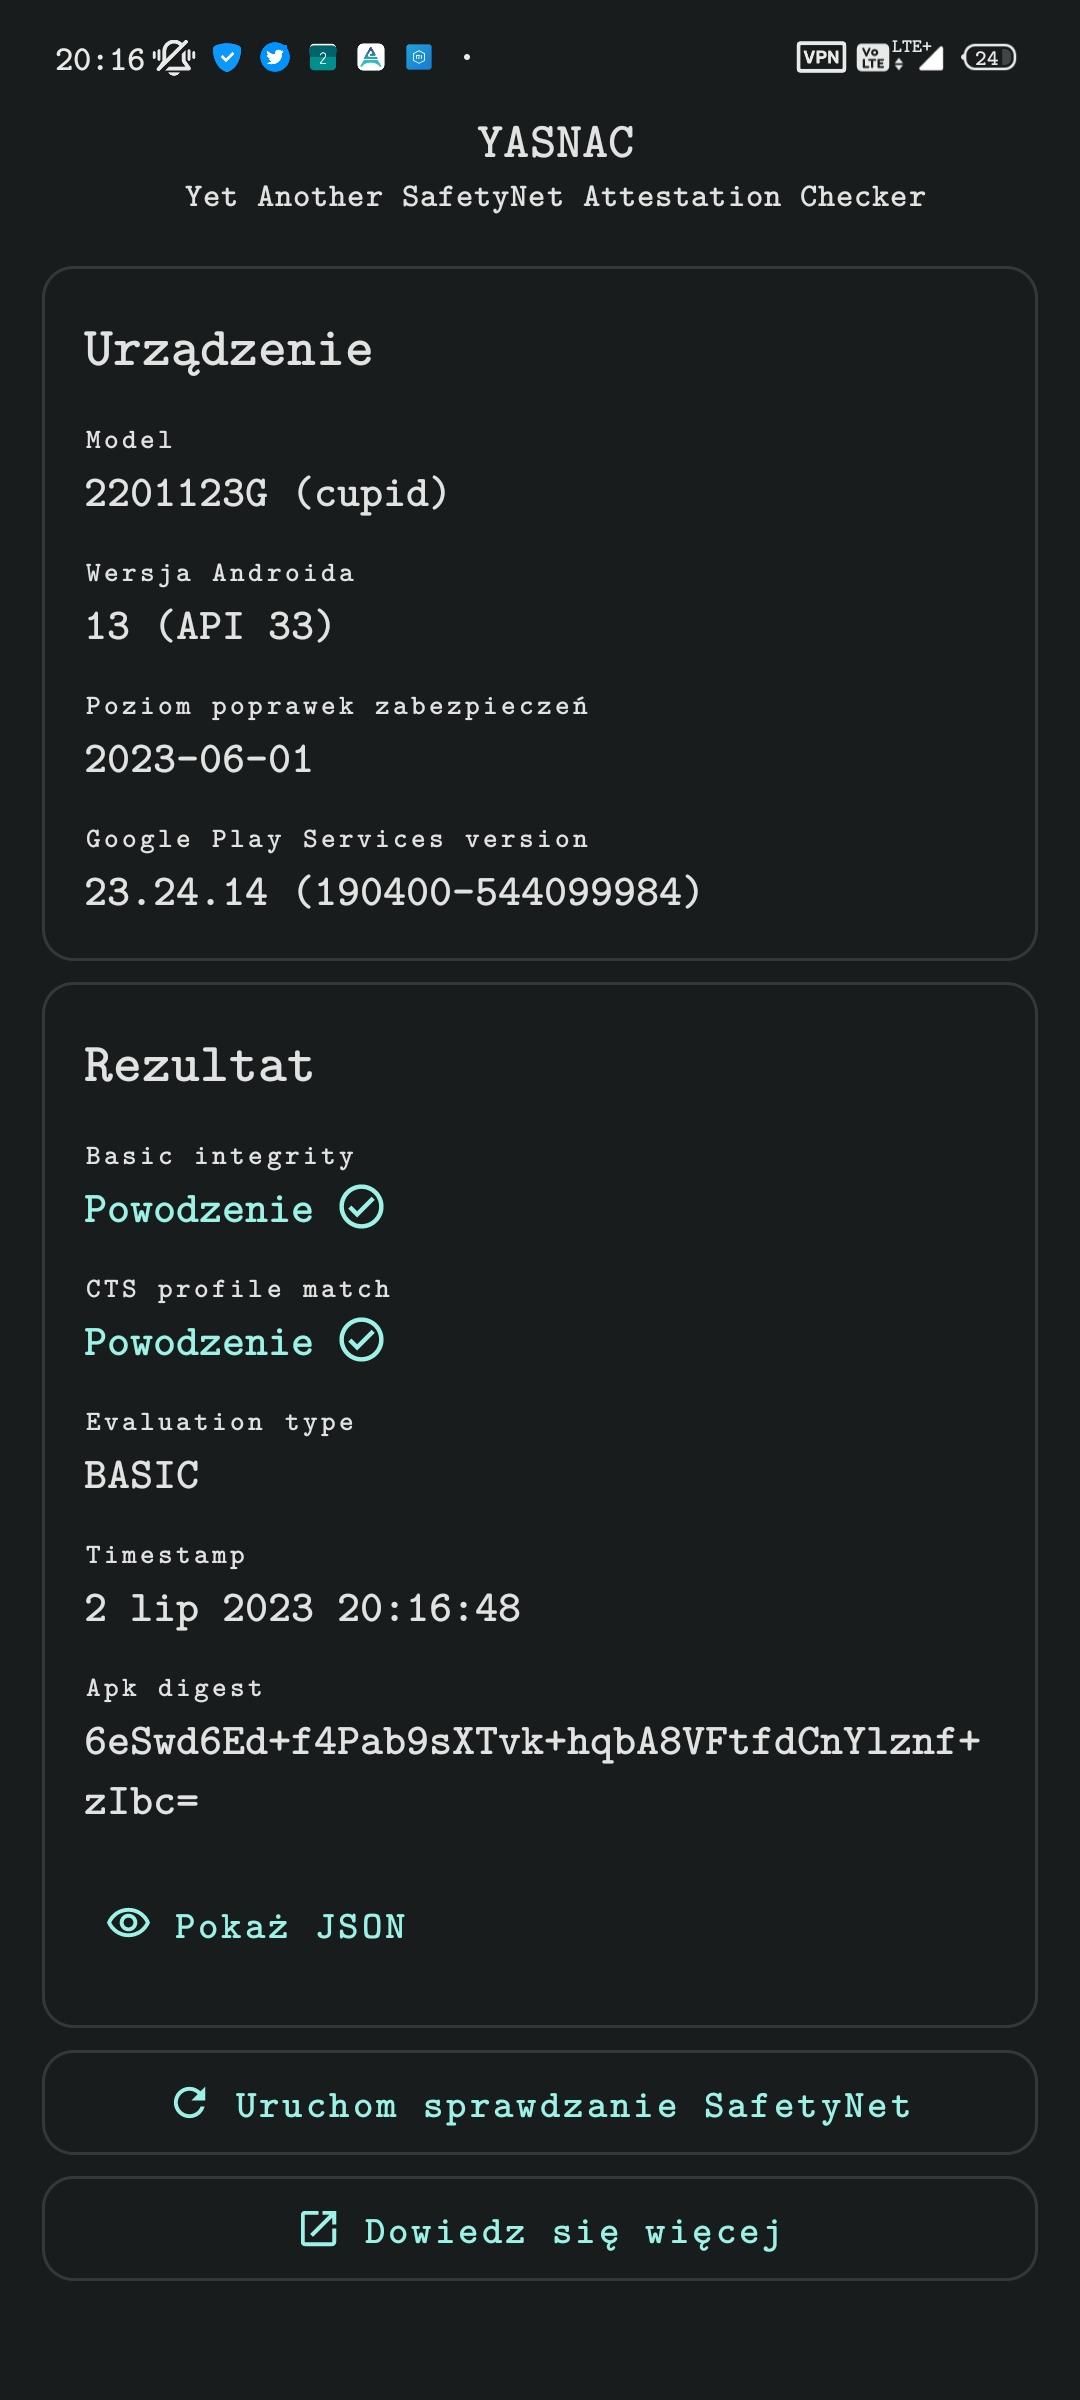This screenshot has height=2400, width=1080.
Task: Show the JSON via Pokaż JSON text
Action: point(290,1927)
